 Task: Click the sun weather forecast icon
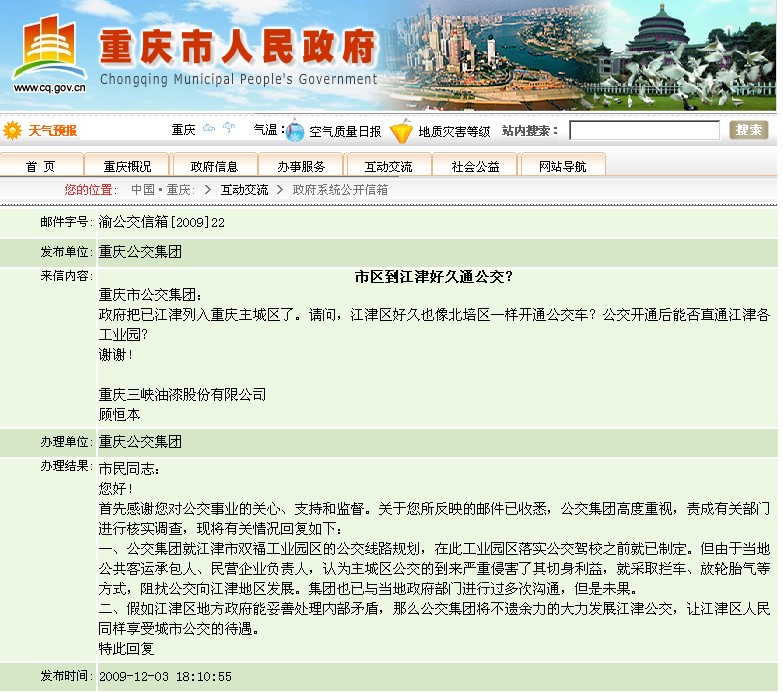coord(12,131)
